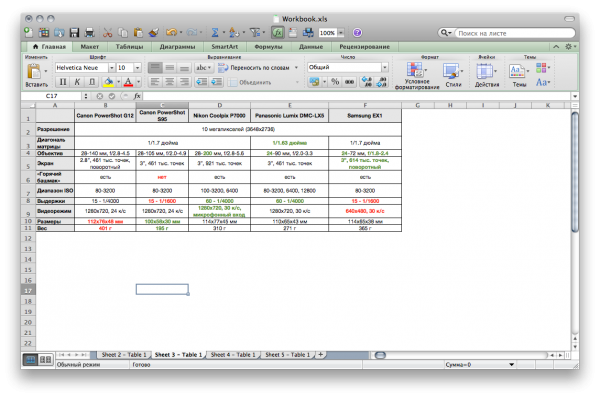Open the Рецензирование ribbon tab
600x398 pixels.
point(364,47)
